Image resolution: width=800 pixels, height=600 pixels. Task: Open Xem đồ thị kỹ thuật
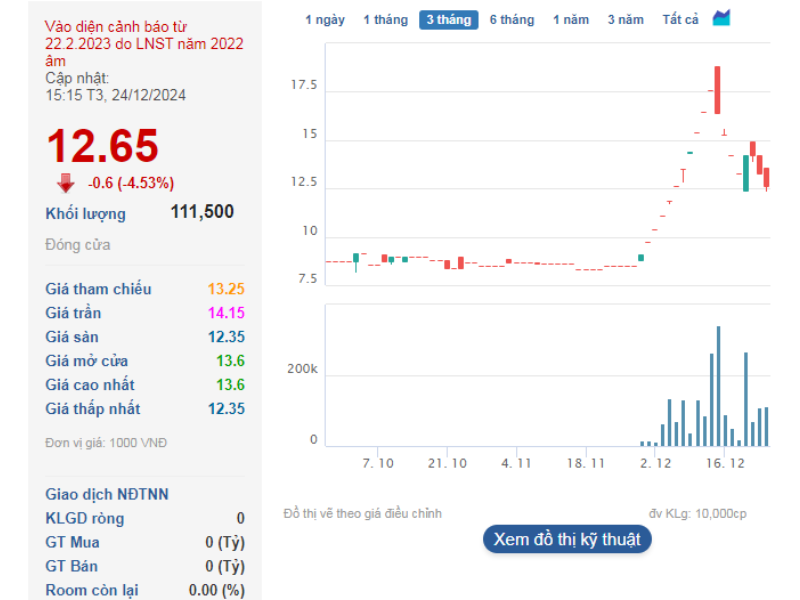(567, 540)
